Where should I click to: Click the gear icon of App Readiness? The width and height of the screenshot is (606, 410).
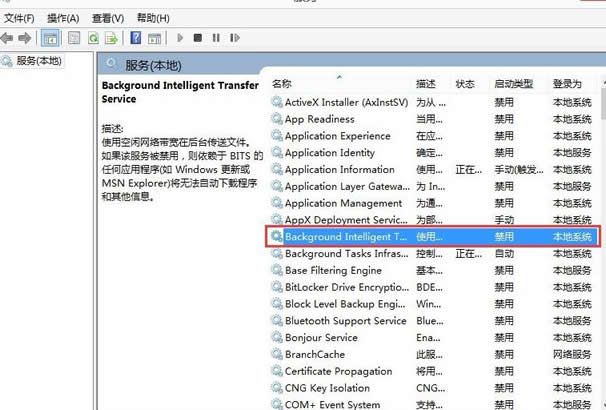coord(277,119)
